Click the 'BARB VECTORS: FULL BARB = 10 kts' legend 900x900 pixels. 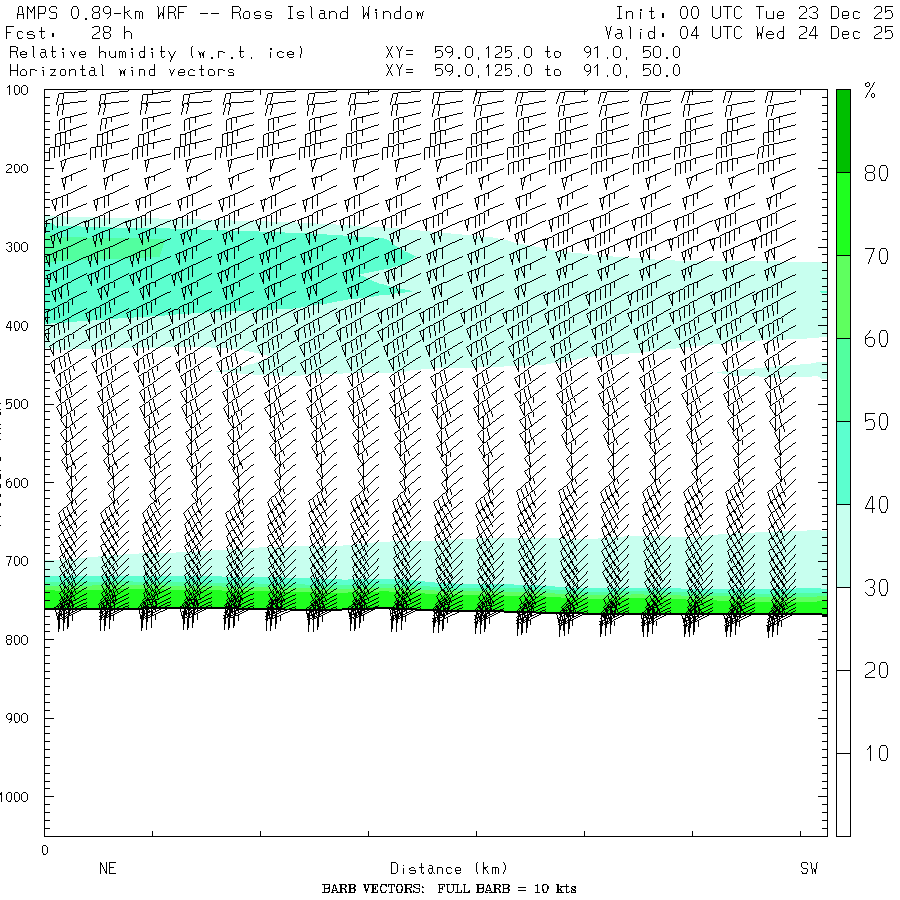click(x=449, y=889)
